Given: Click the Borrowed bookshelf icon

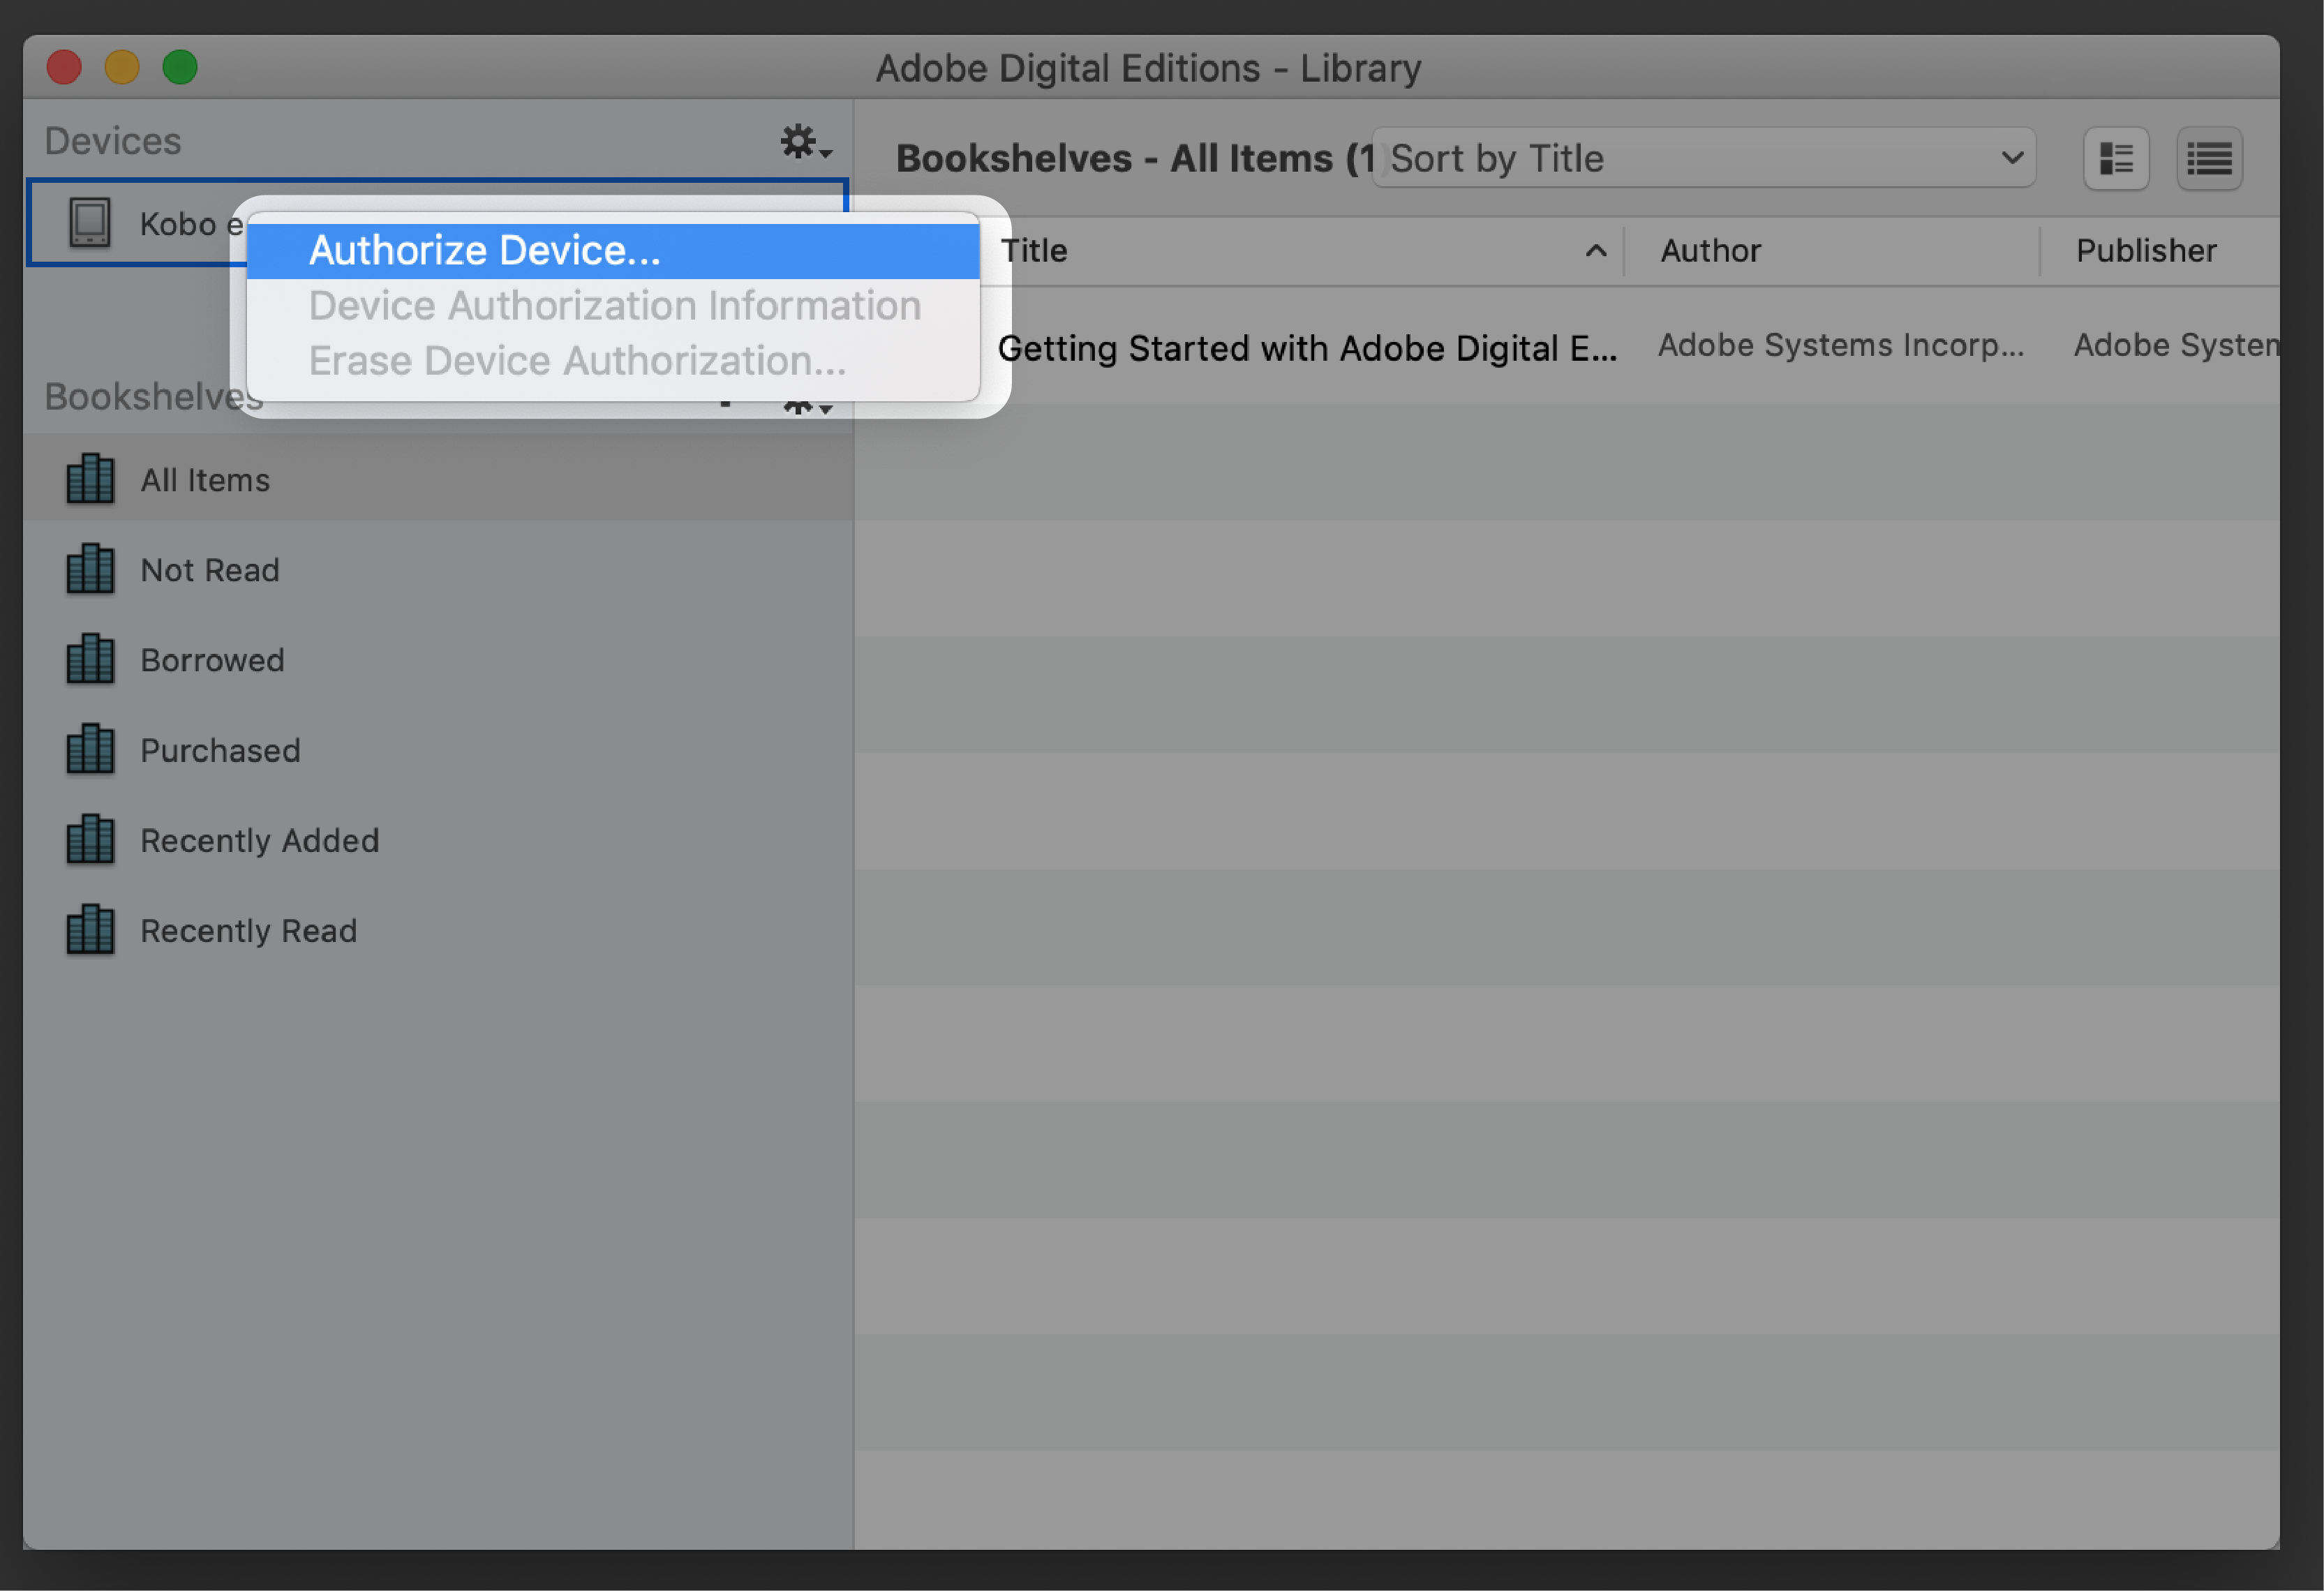Looking at the screenshot, I should (92, 659).
